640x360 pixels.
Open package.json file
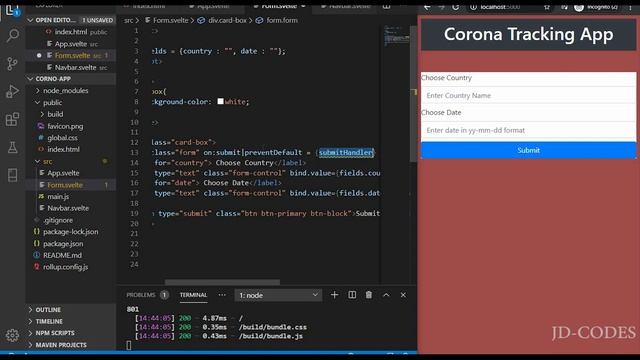click(x=63, y=244)
